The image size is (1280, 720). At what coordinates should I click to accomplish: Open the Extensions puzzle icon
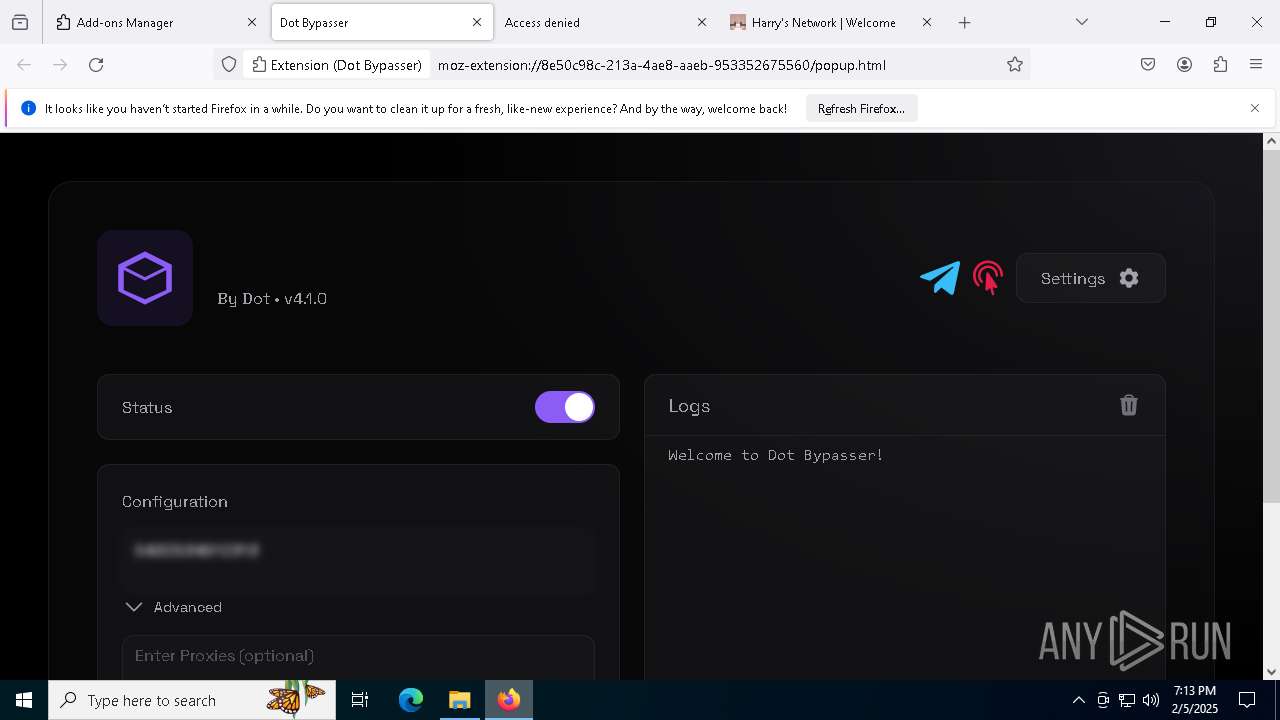[x=1220, y=65]
